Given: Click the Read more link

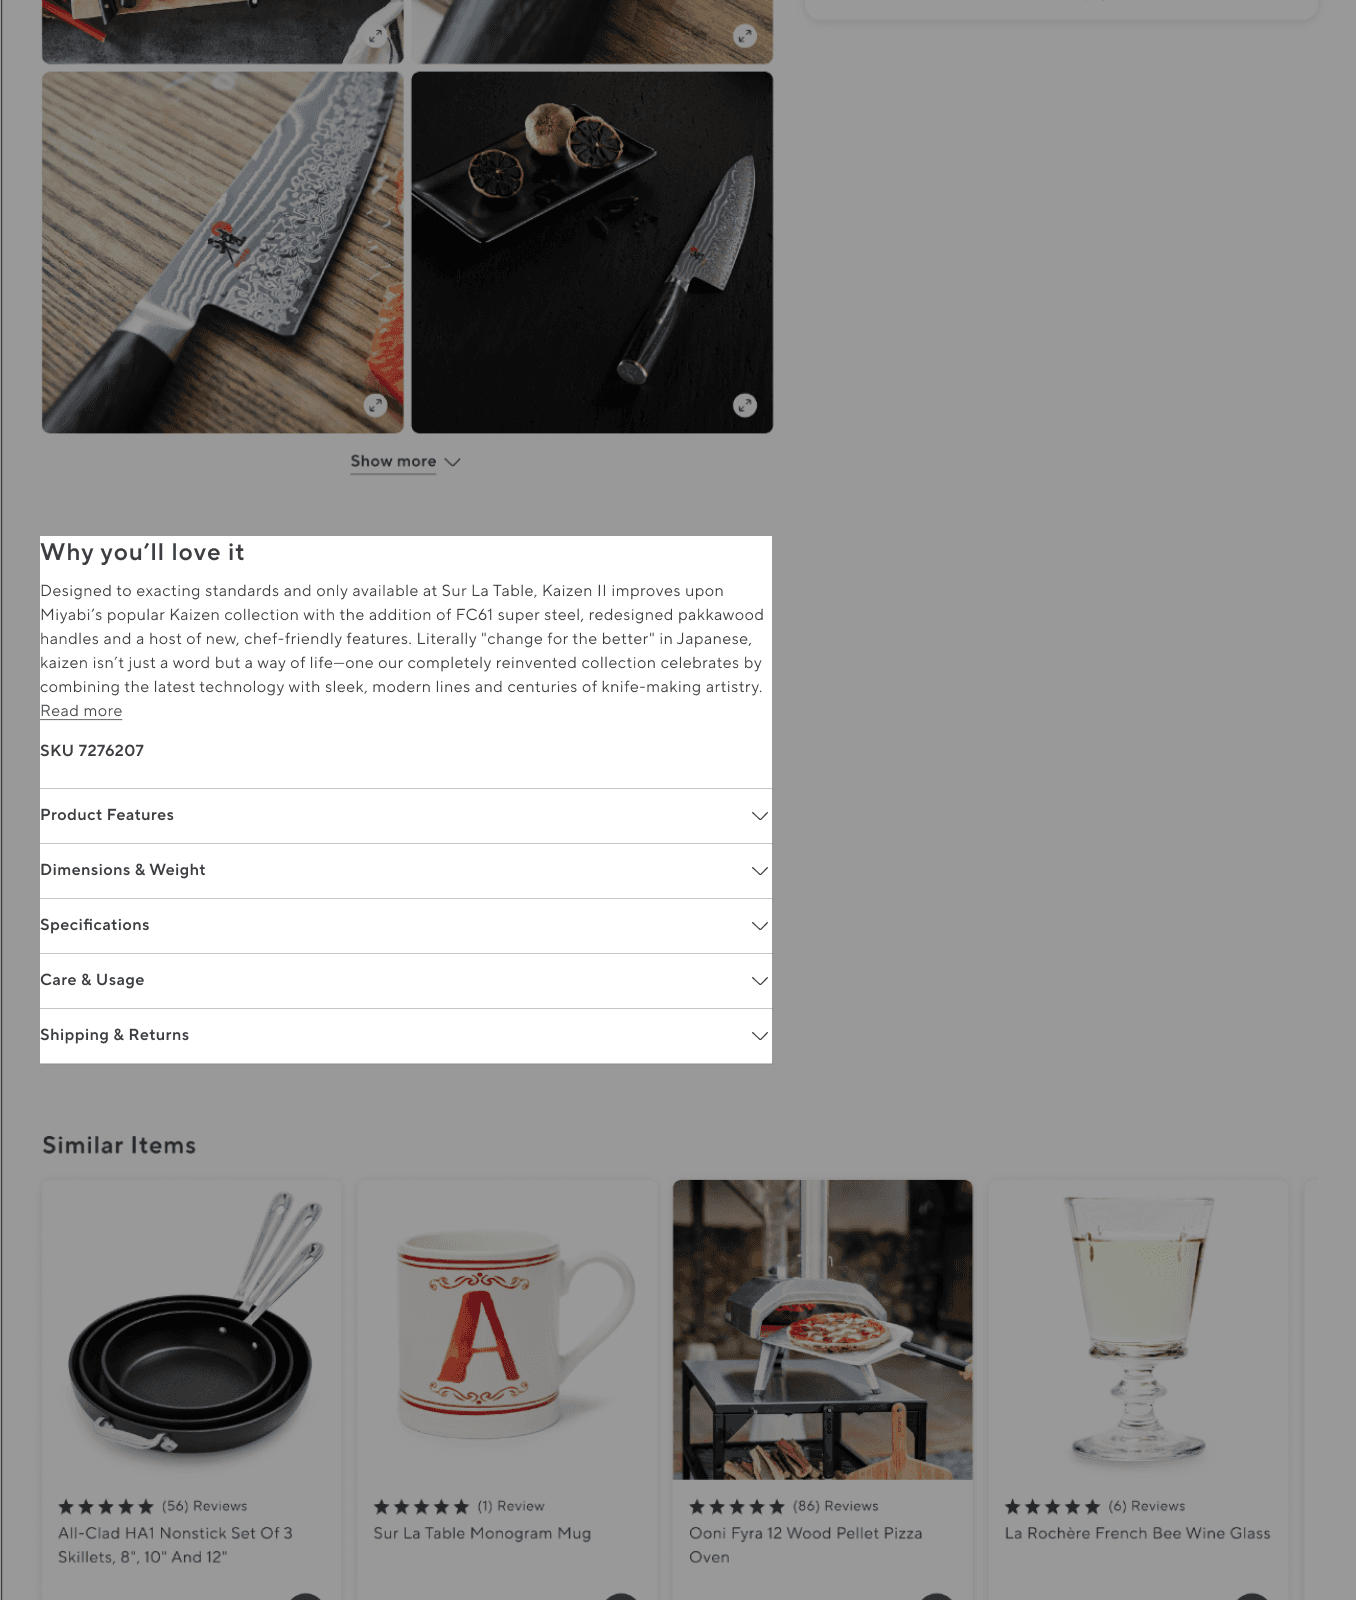Looking at the screenshot, I should [81, 711].
